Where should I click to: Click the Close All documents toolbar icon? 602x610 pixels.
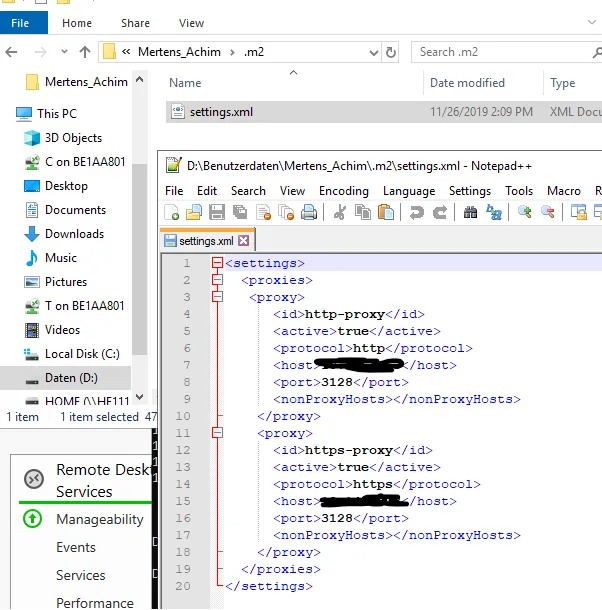click(x=286, y=212)
